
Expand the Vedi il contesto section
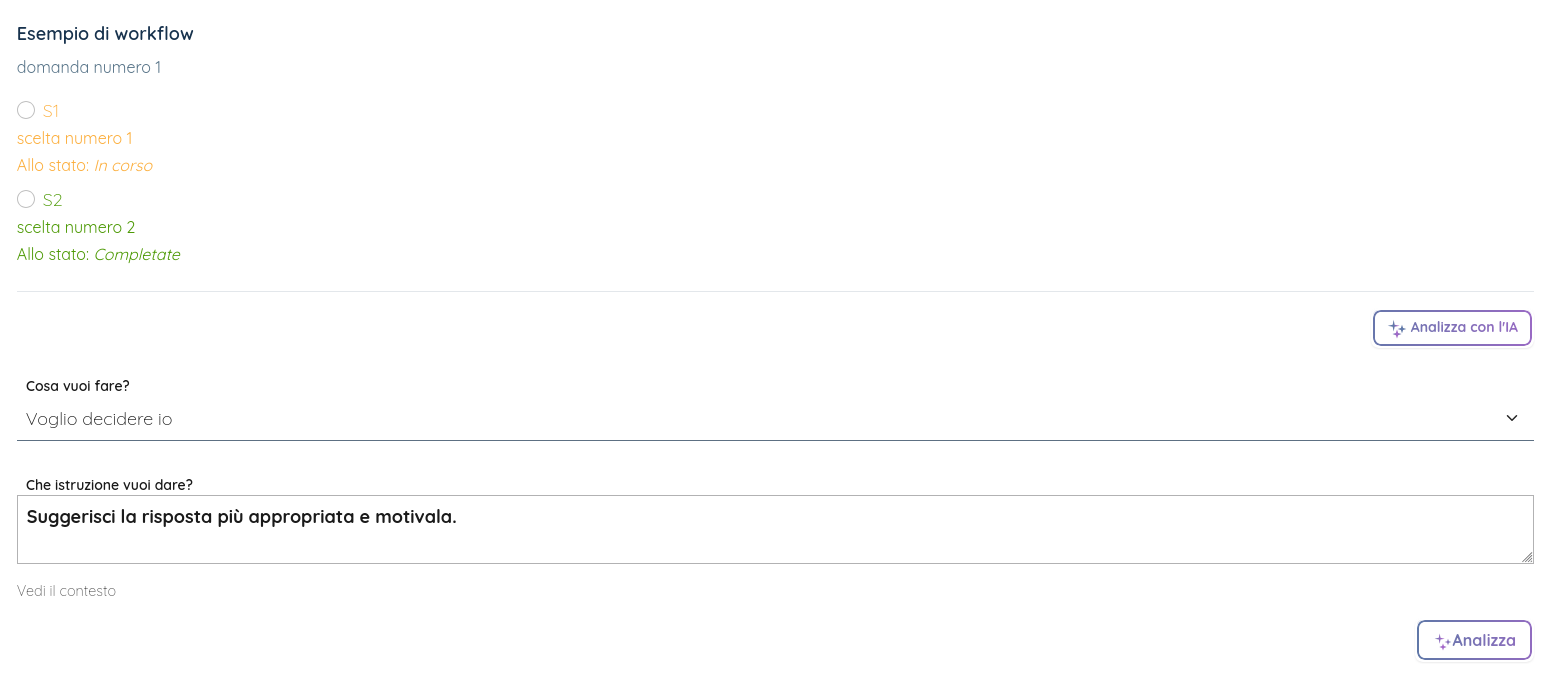click(x=66, y=590)
